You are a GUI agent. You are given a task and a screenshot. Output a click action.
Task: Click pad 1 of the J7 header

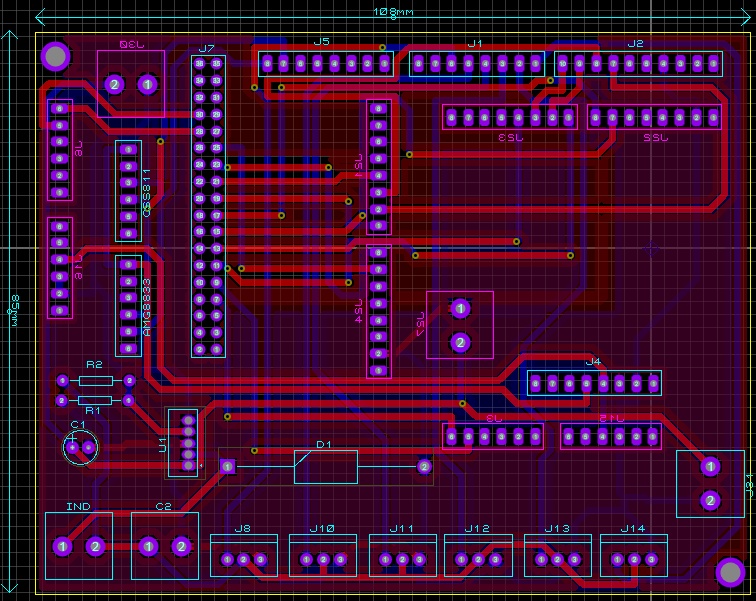pos(216,349)
